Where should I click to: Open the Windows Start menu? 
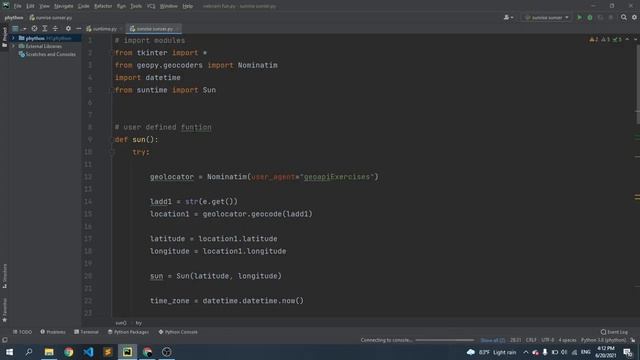pyautogui.click(x=9, y=352)
